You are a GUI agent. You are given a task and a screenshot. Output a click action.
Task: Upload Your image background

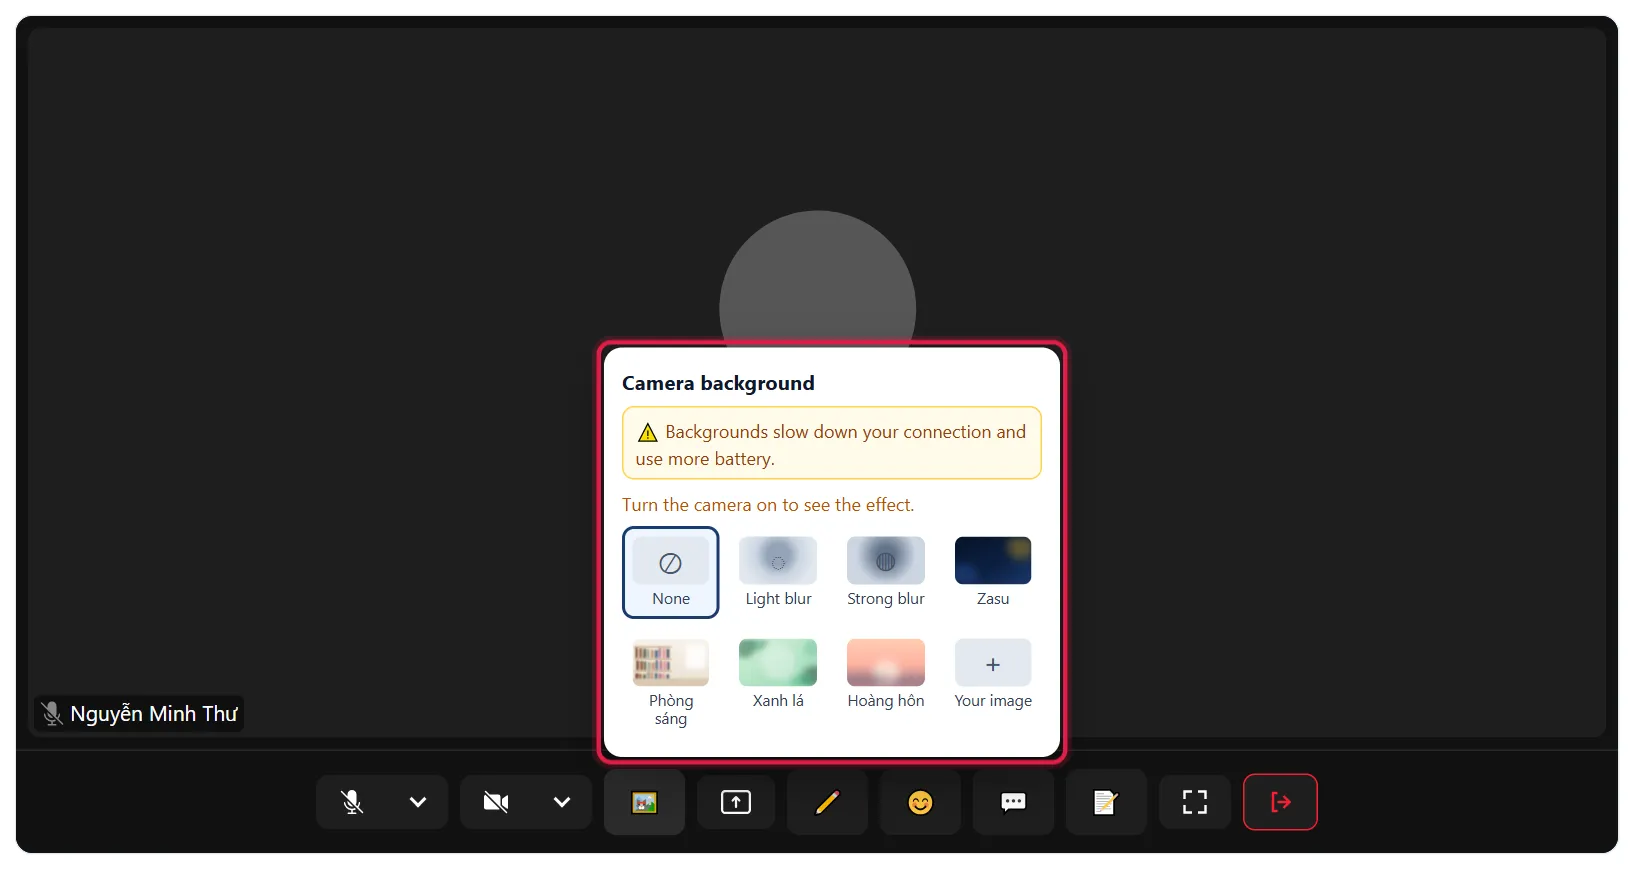(993, 675)
